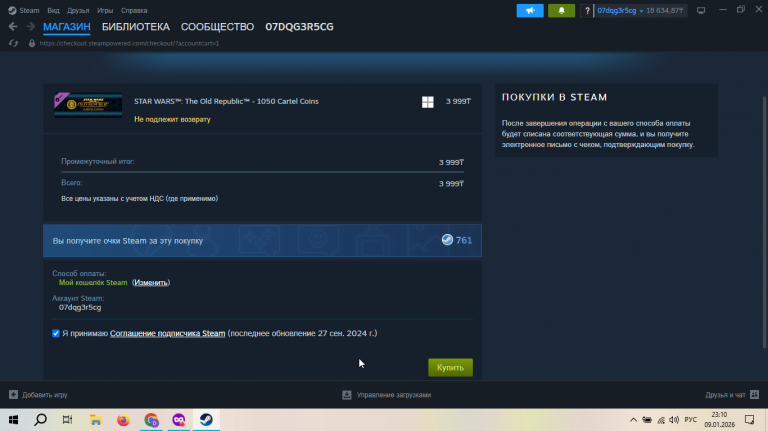Open Друзья и чат
Viewport: 768px width, 431px height.
coord(725,395)
